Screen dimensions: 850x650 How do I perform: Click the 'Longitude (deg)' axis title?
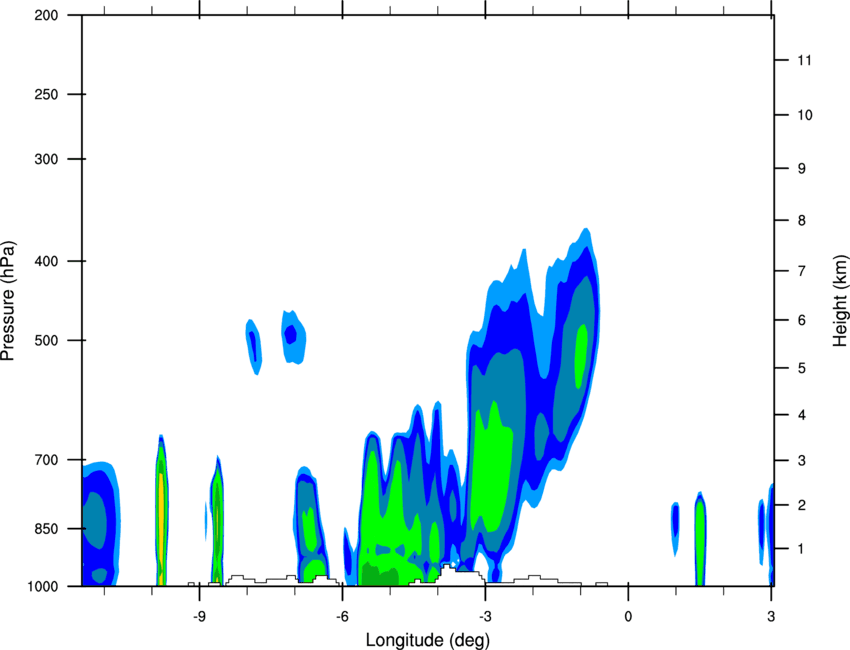428,640
